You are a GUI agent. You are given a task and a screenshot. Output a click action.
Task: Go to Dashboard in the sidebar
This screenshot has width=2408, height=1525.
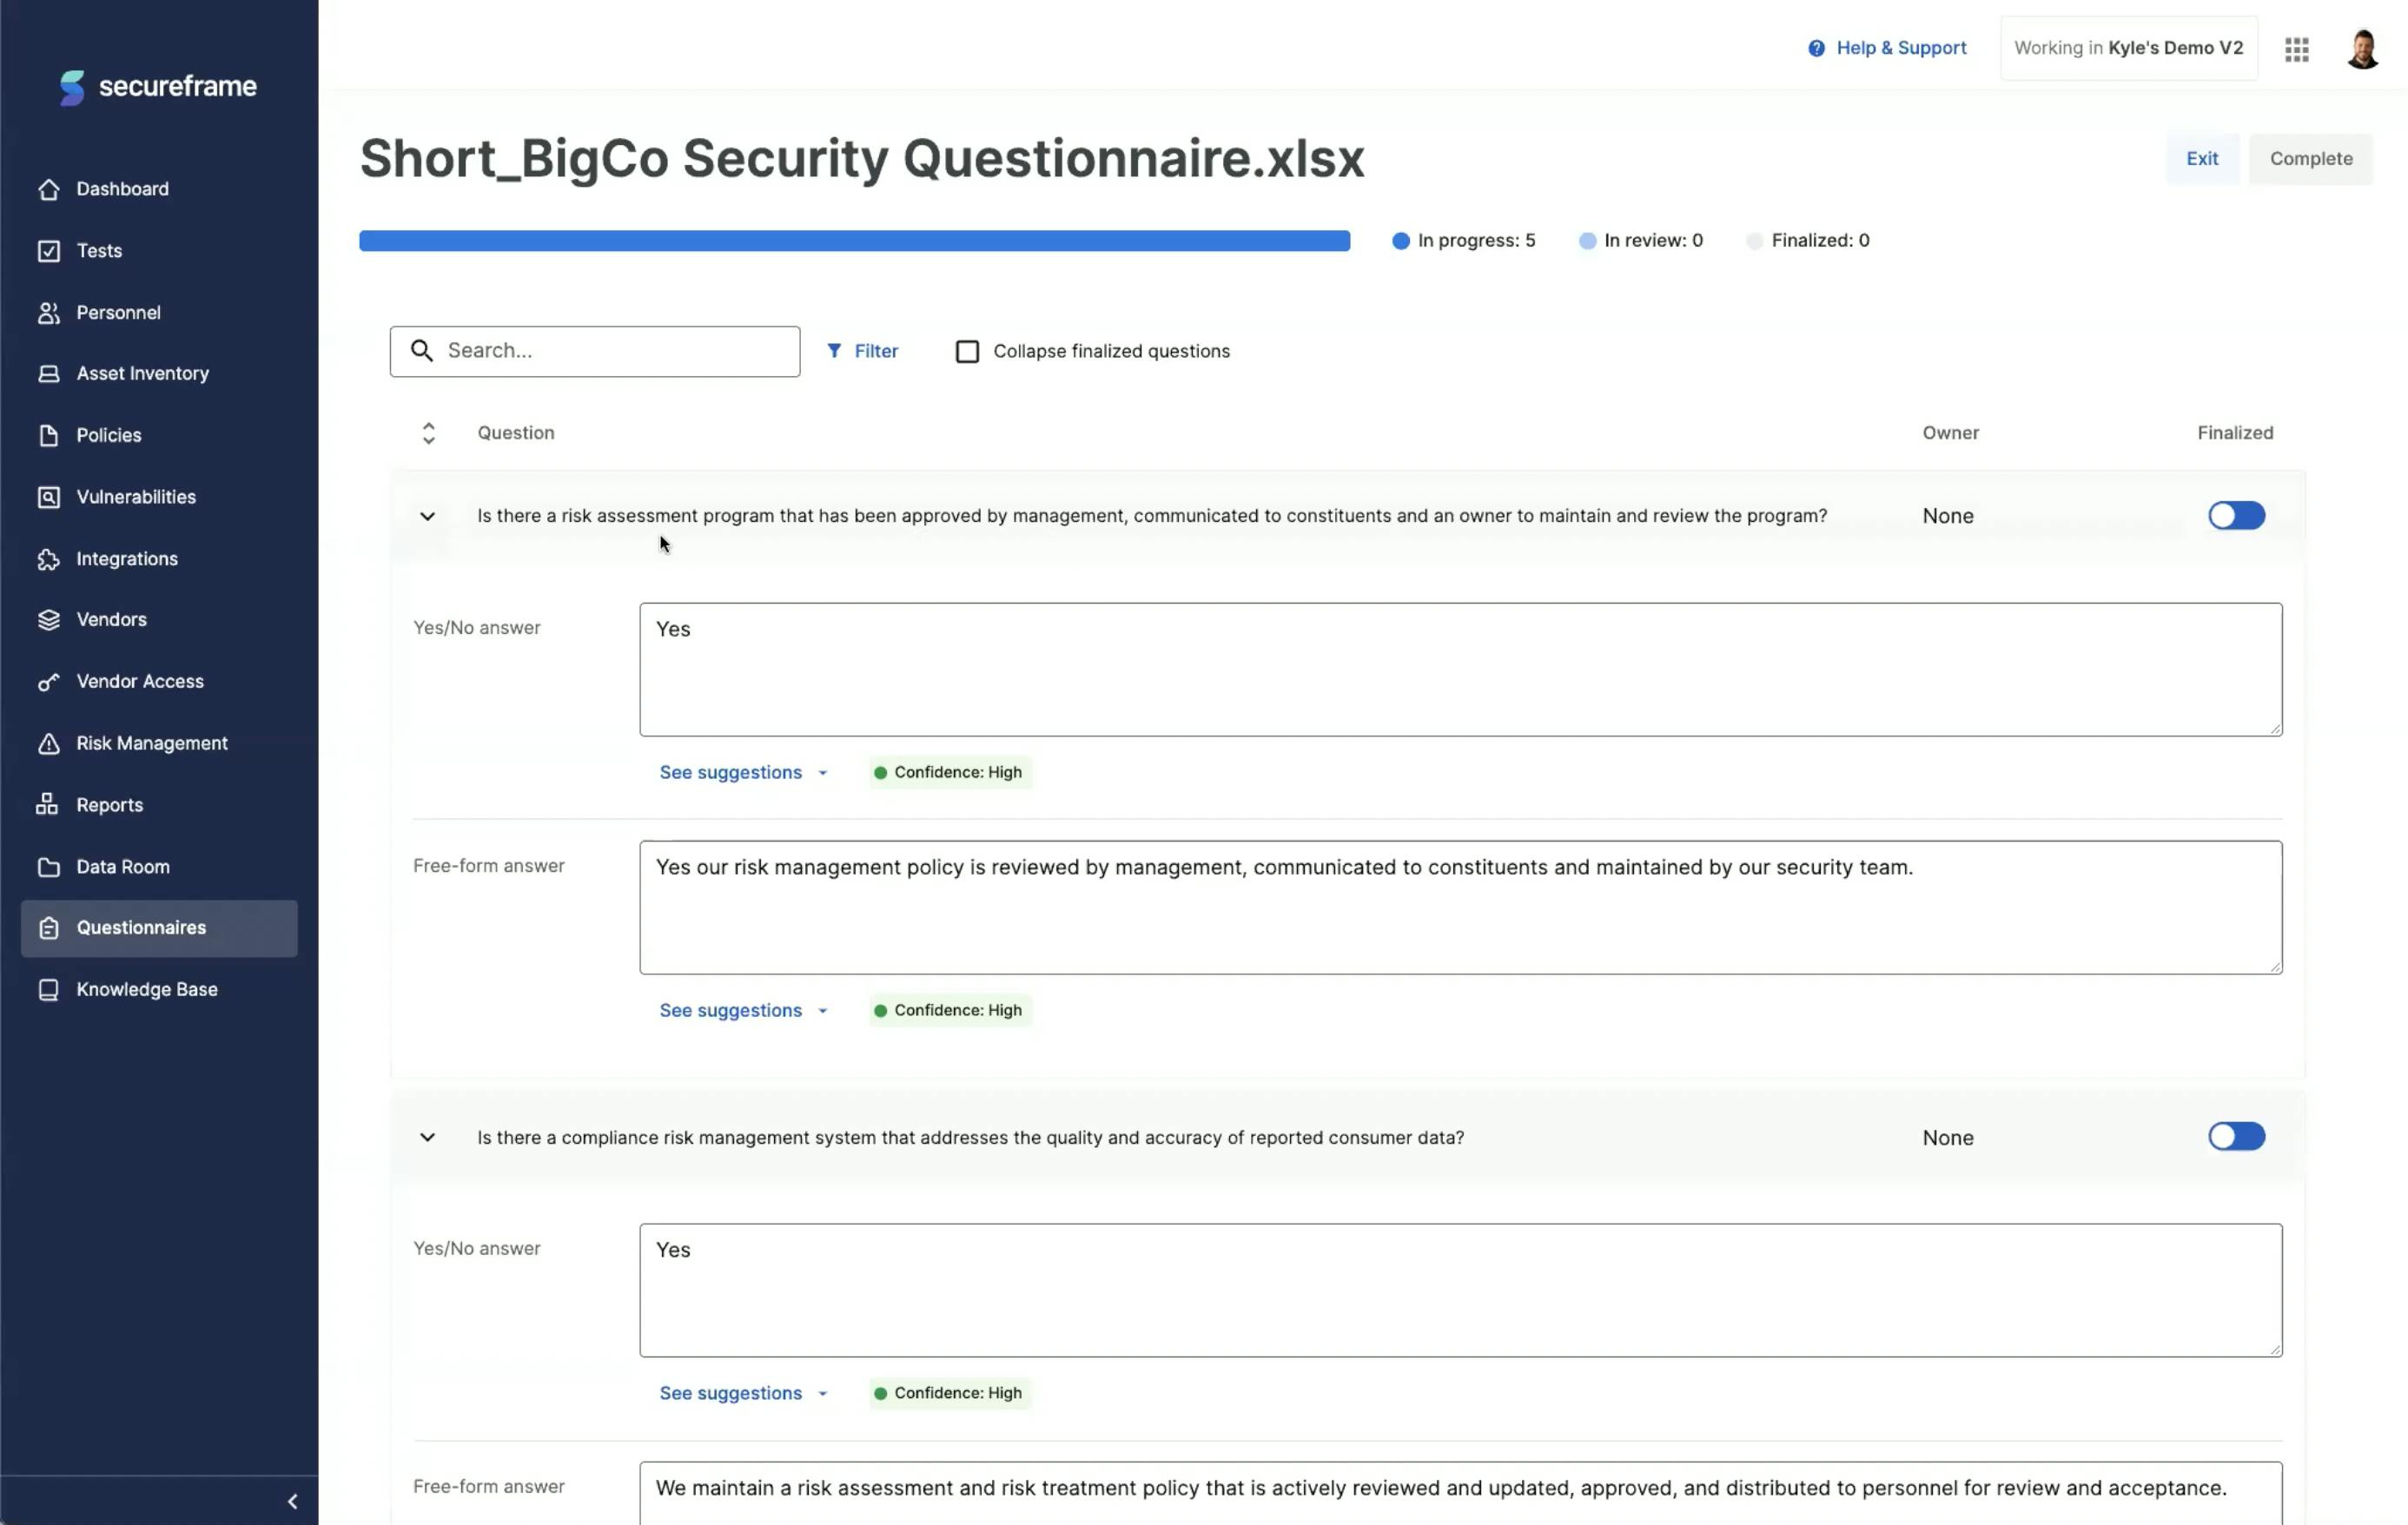coord(123,189)
